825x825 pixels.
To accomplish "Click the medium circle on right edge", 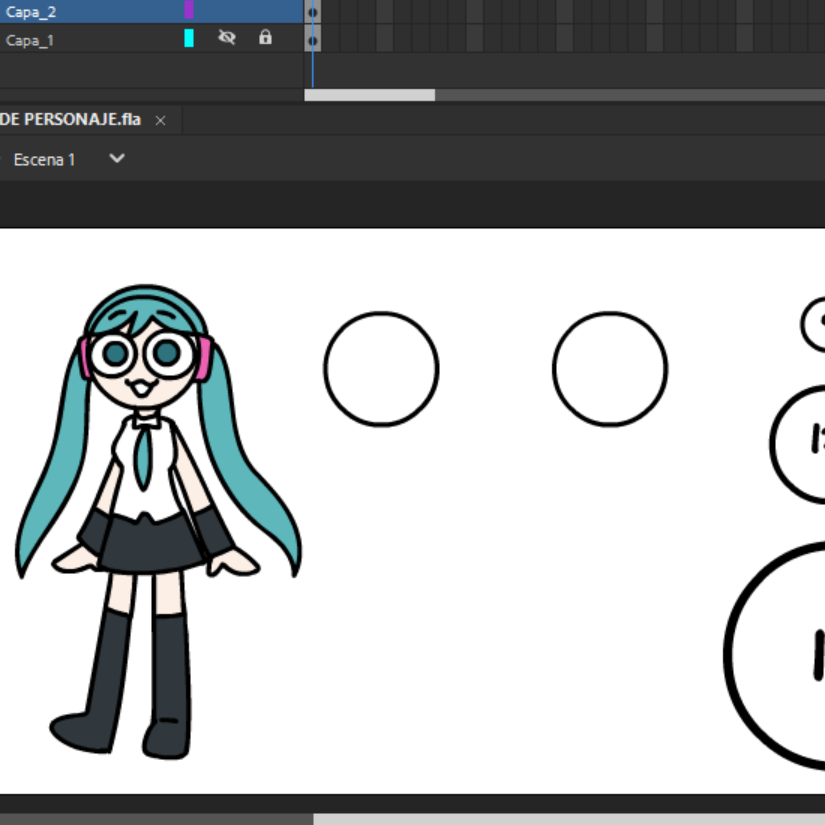I will (x=797, y=444).
